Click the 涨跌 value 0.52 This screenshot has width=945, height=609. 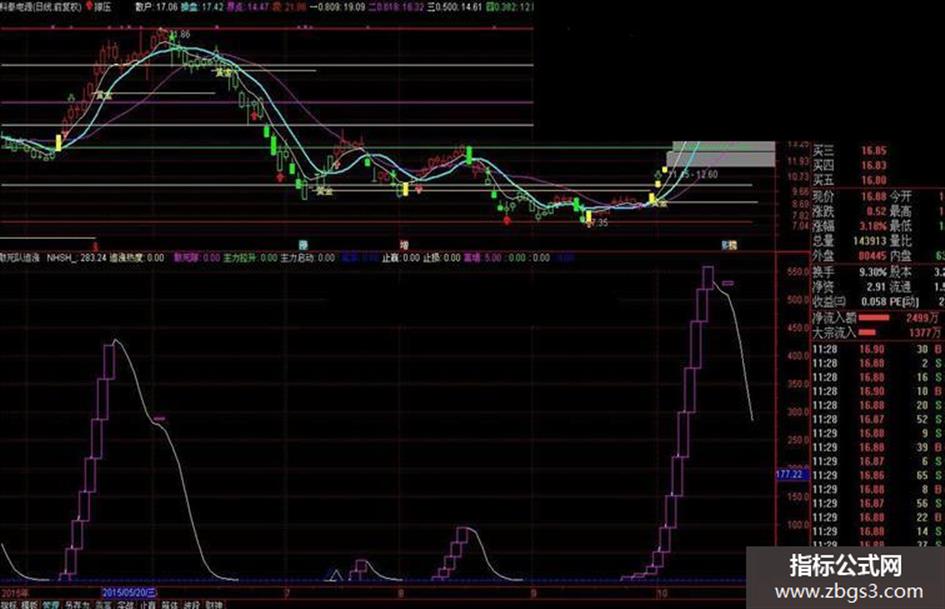tap(876, 211)
